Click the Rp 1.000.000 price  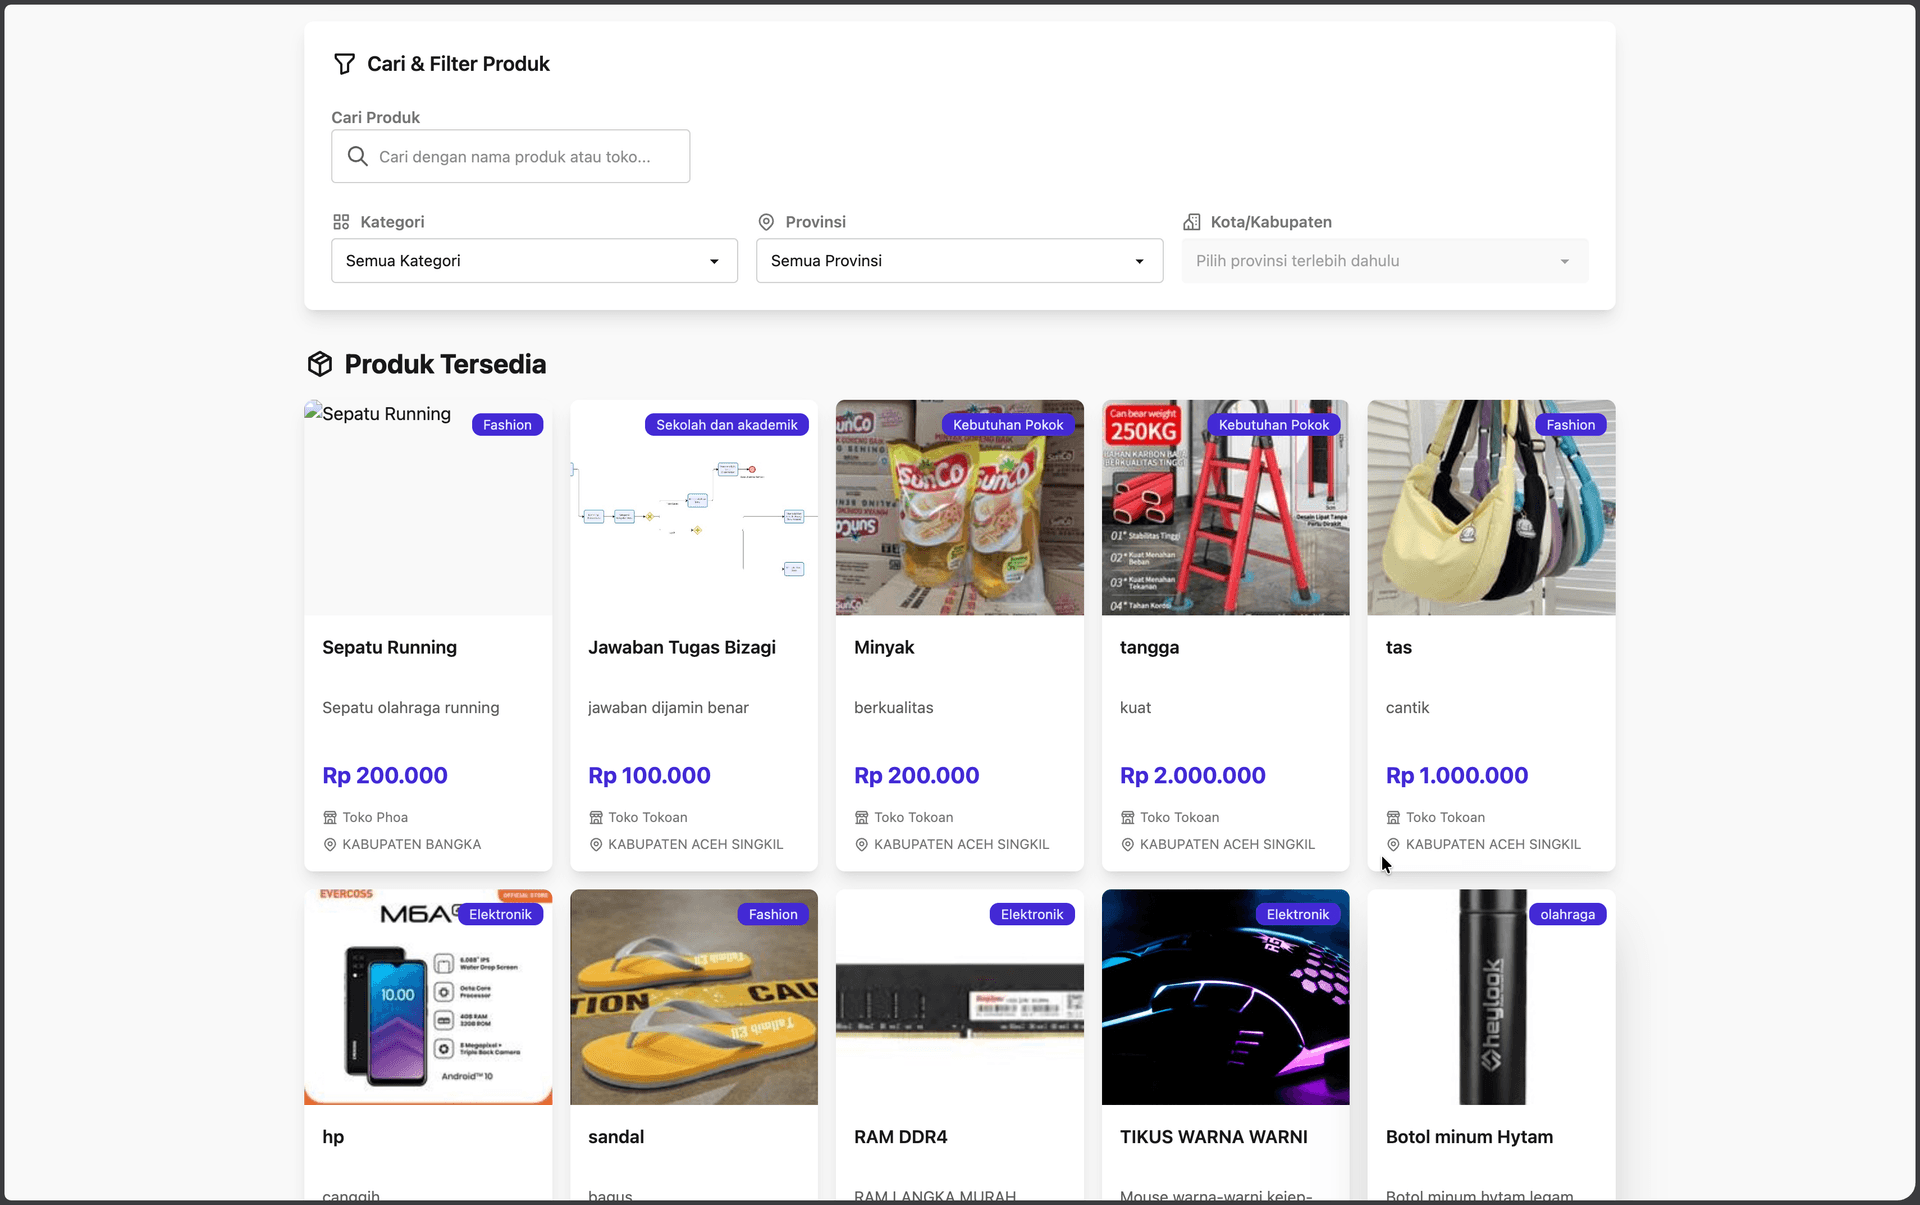coord(1457,776)
